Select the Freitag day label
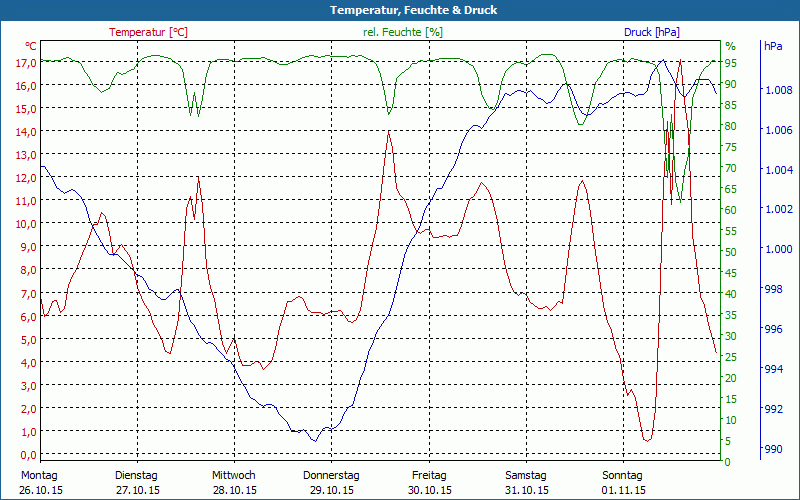Image resolution: width=800 pixels, height=500 pixels. tap(428, 475)
